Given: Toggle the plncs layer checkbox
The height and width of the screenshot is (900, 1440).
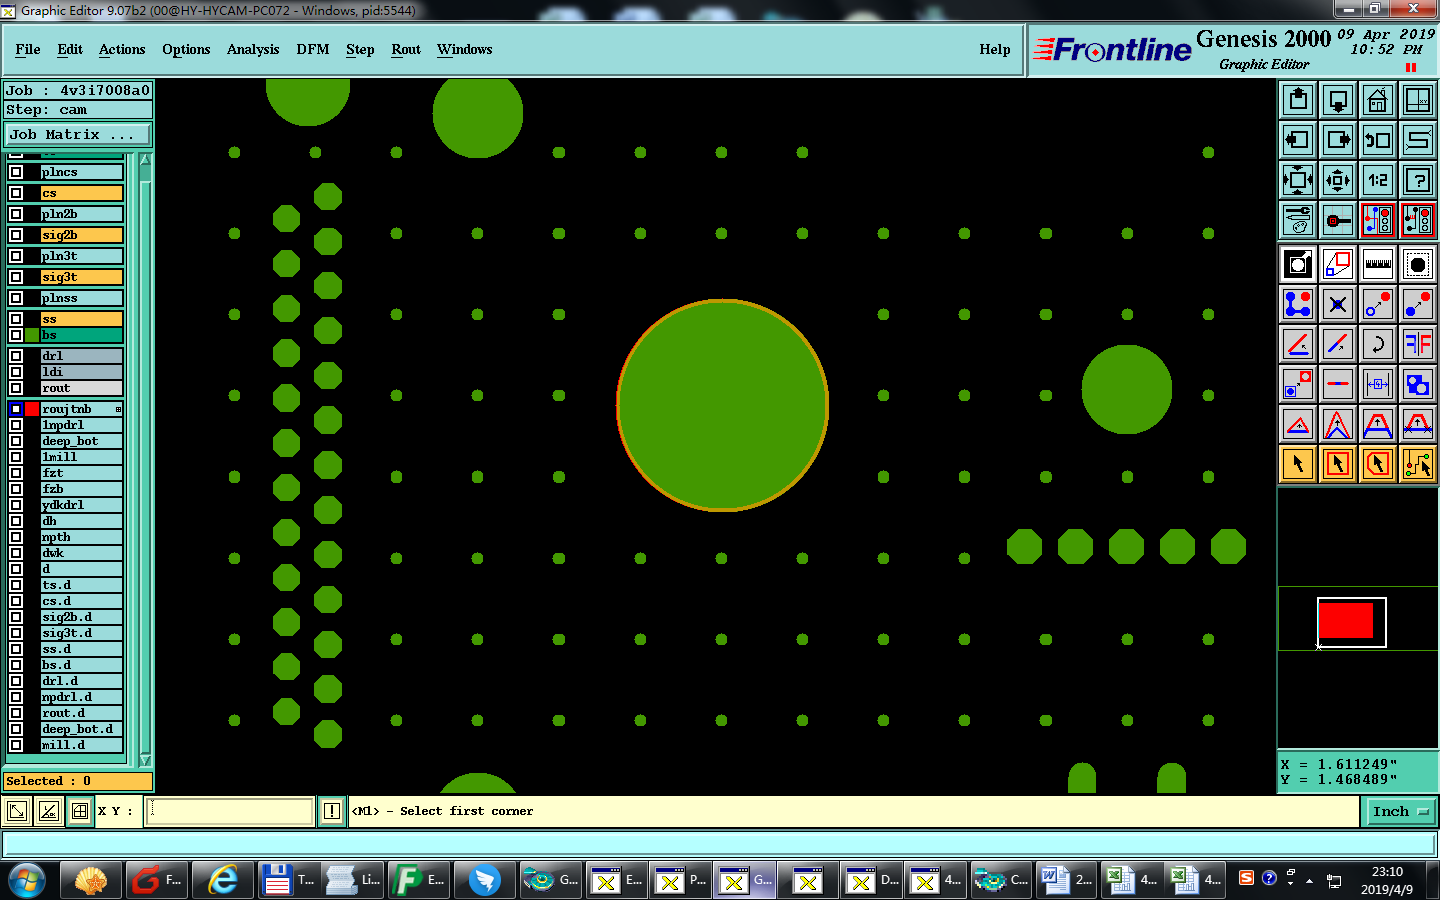Looking at the screenshot, I should [16, 172].
